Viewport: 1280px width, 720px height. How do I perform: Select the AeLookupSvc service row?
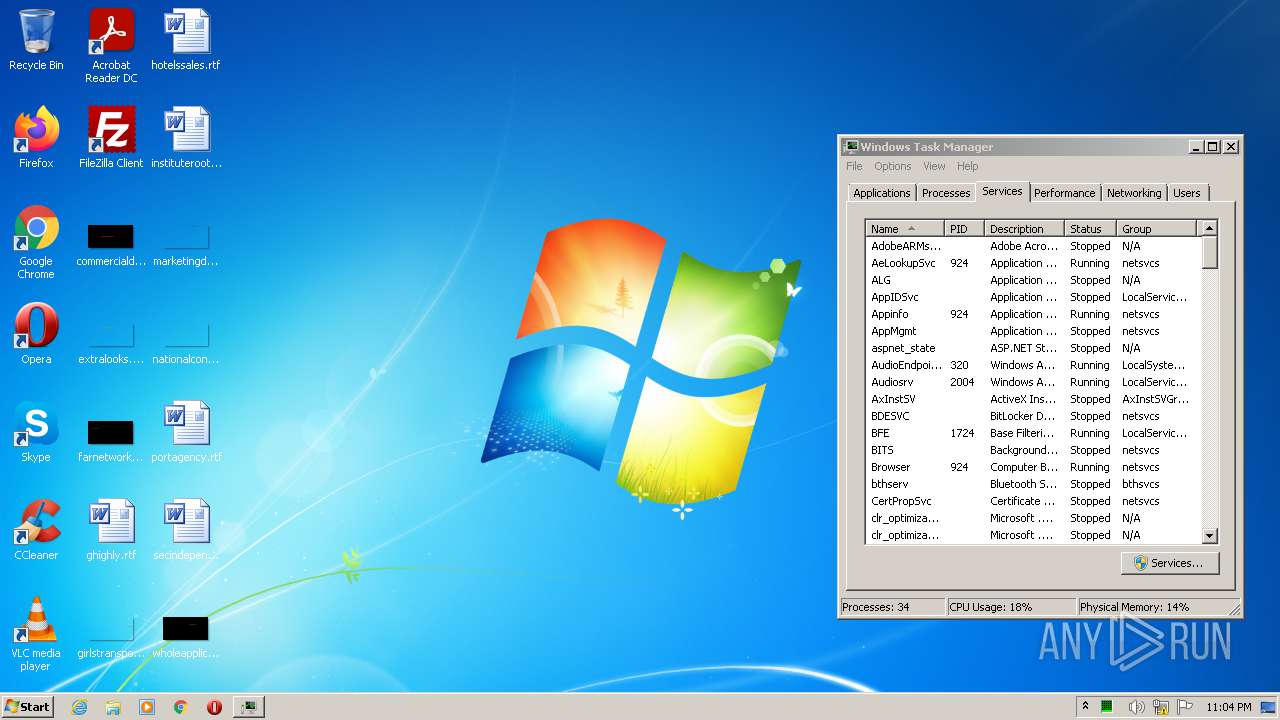pos(1033,263)
